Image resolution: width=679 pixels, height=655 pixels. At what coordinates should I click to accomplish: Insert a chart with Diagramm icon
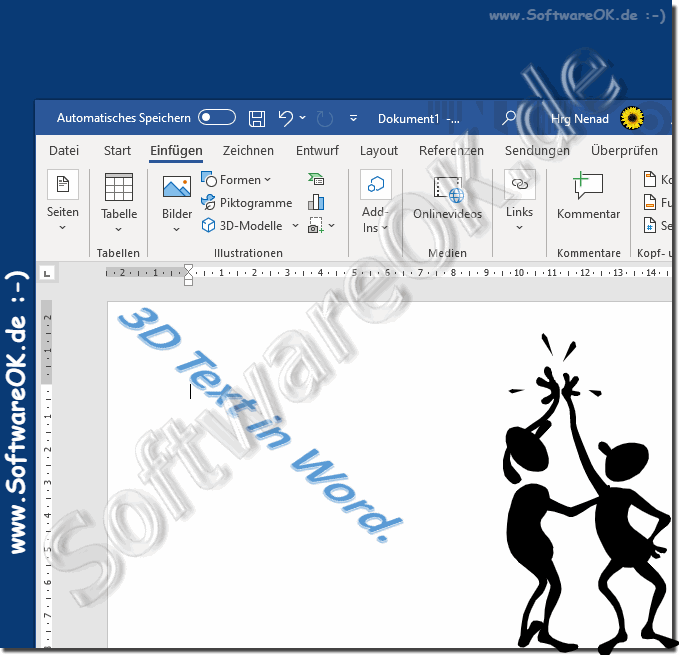[316, 202]
